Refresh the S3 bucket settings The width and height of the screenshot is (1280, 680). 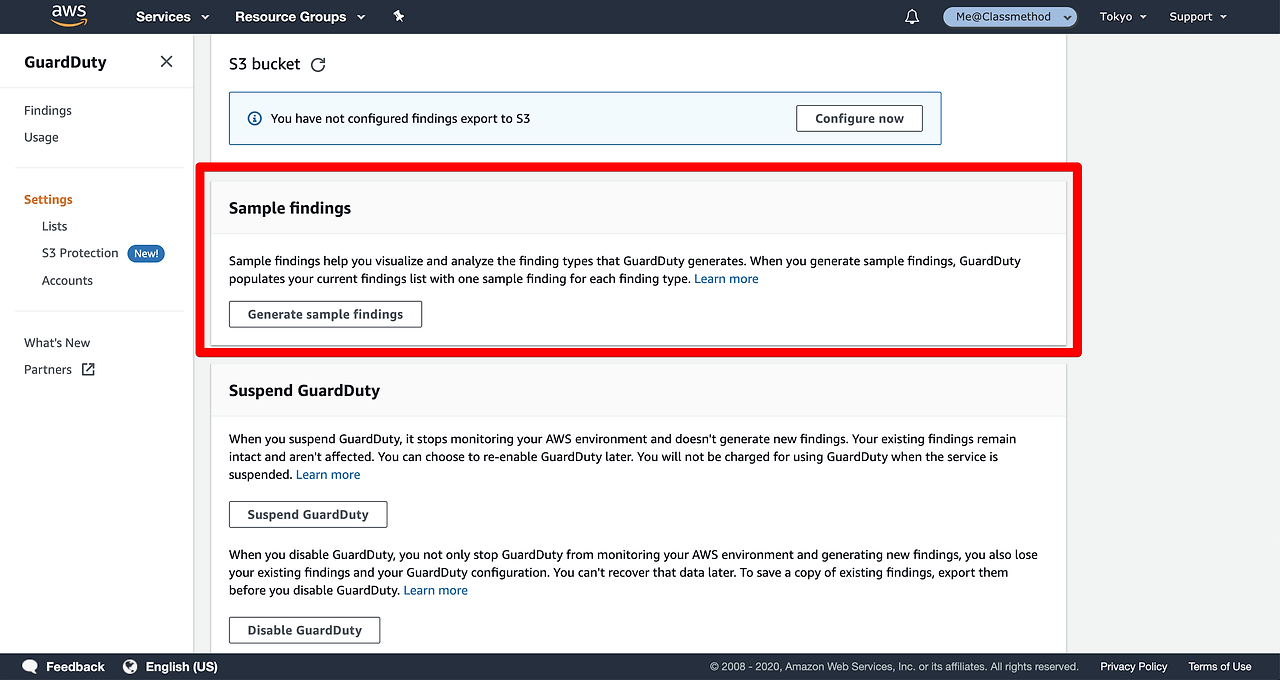point(318,65)
